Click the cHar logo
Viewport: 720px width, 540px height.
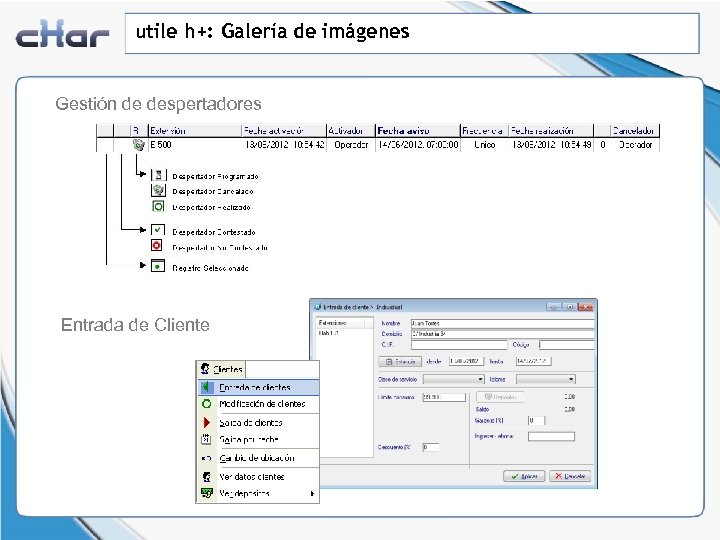(62, 34)
